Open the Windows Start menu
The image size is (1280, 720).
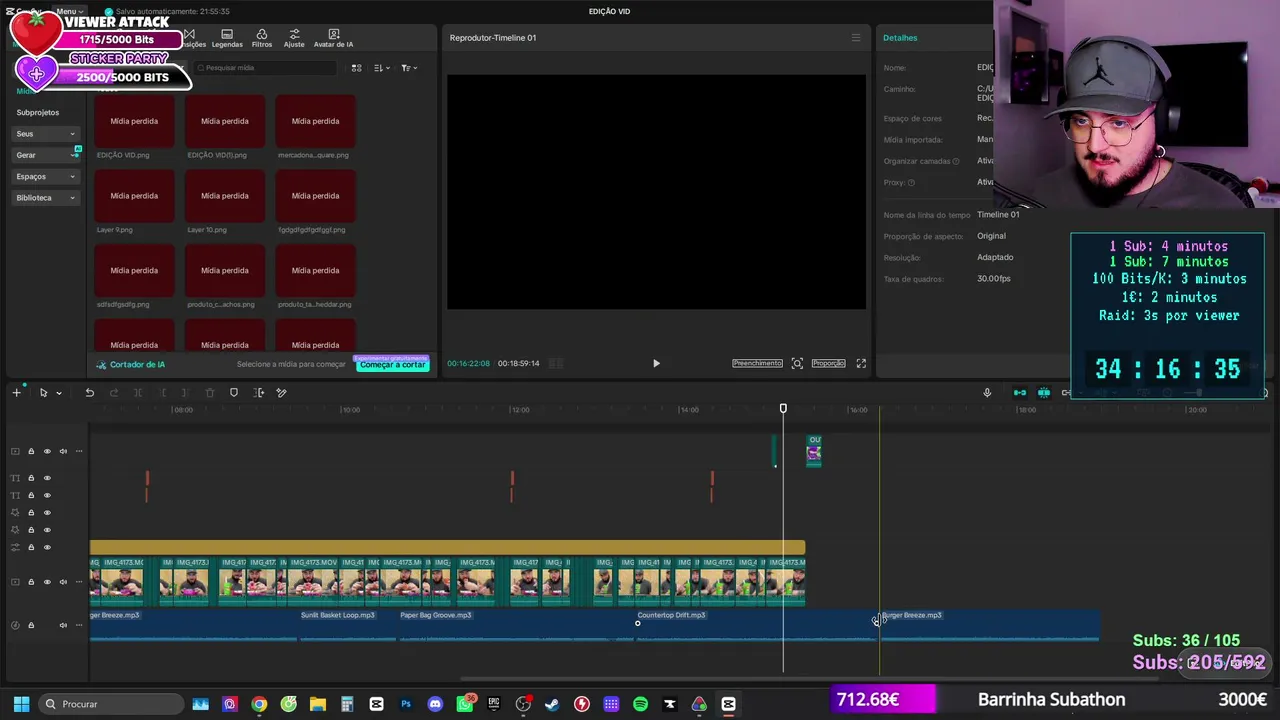click(x=21, y=704)
